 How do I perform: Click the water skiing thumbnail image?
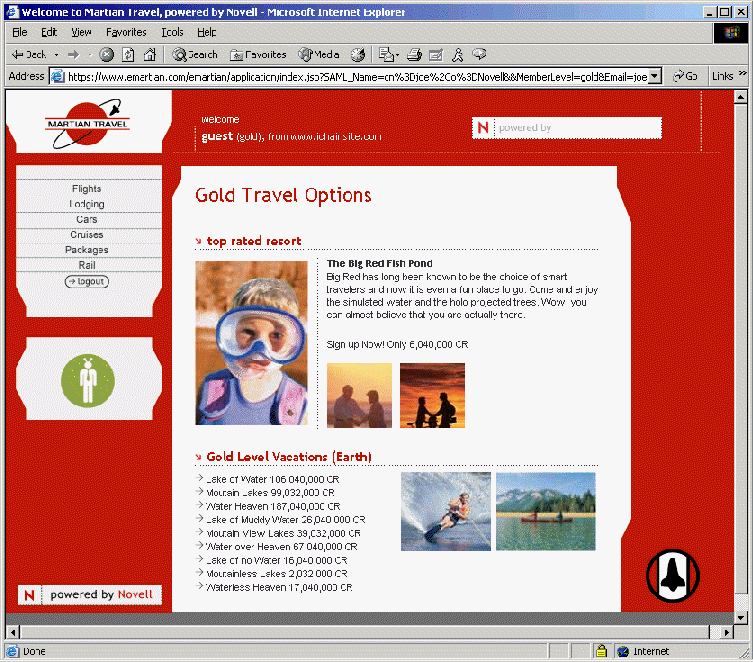coord(445,511)
